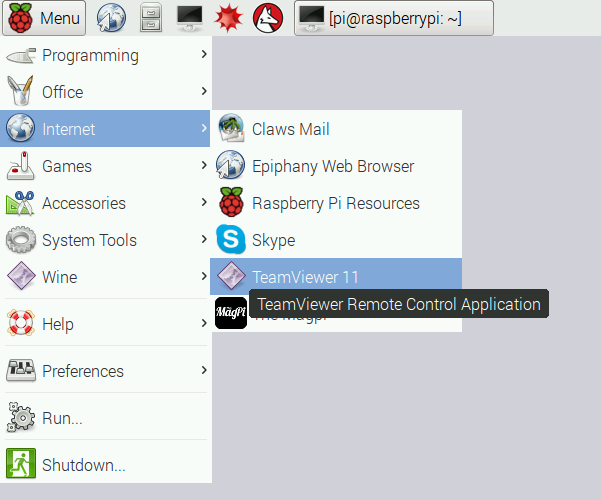
Task: Expand the System Tools submenu arrow
Action: (x=204, y=239)
